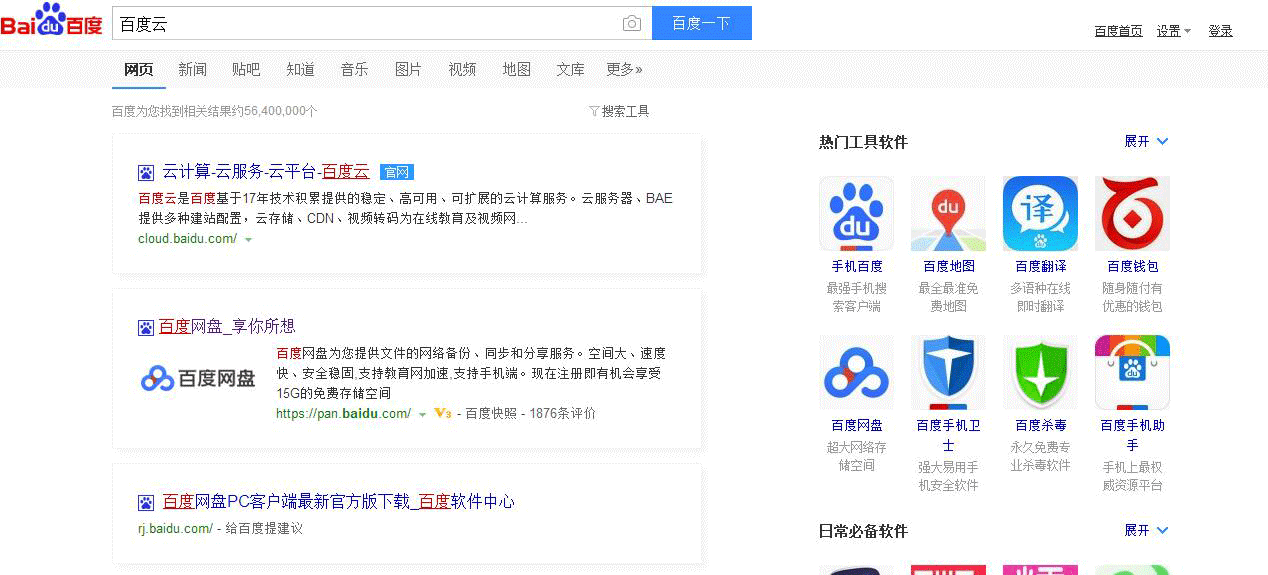Click the 登录 link

pyautogui.click(x=1220, y=31)
